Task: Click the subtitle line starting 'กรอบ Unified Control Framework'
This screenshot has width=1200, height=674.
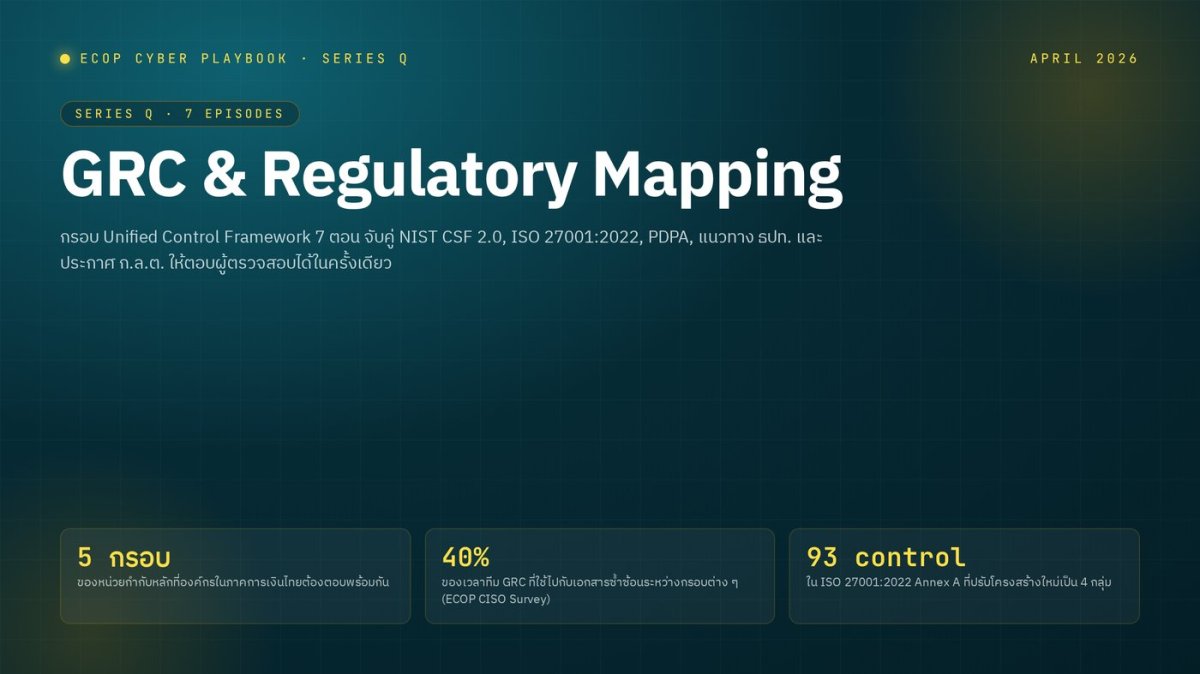Action: pos(441,240)
